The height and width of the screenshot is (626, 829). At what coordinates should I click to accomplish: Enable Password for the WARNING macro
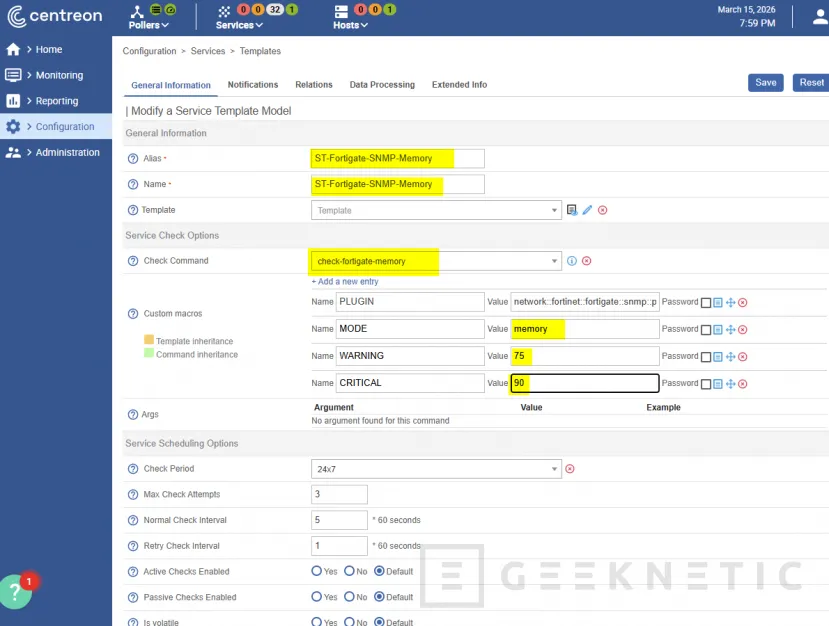click(x=706, y=355)
